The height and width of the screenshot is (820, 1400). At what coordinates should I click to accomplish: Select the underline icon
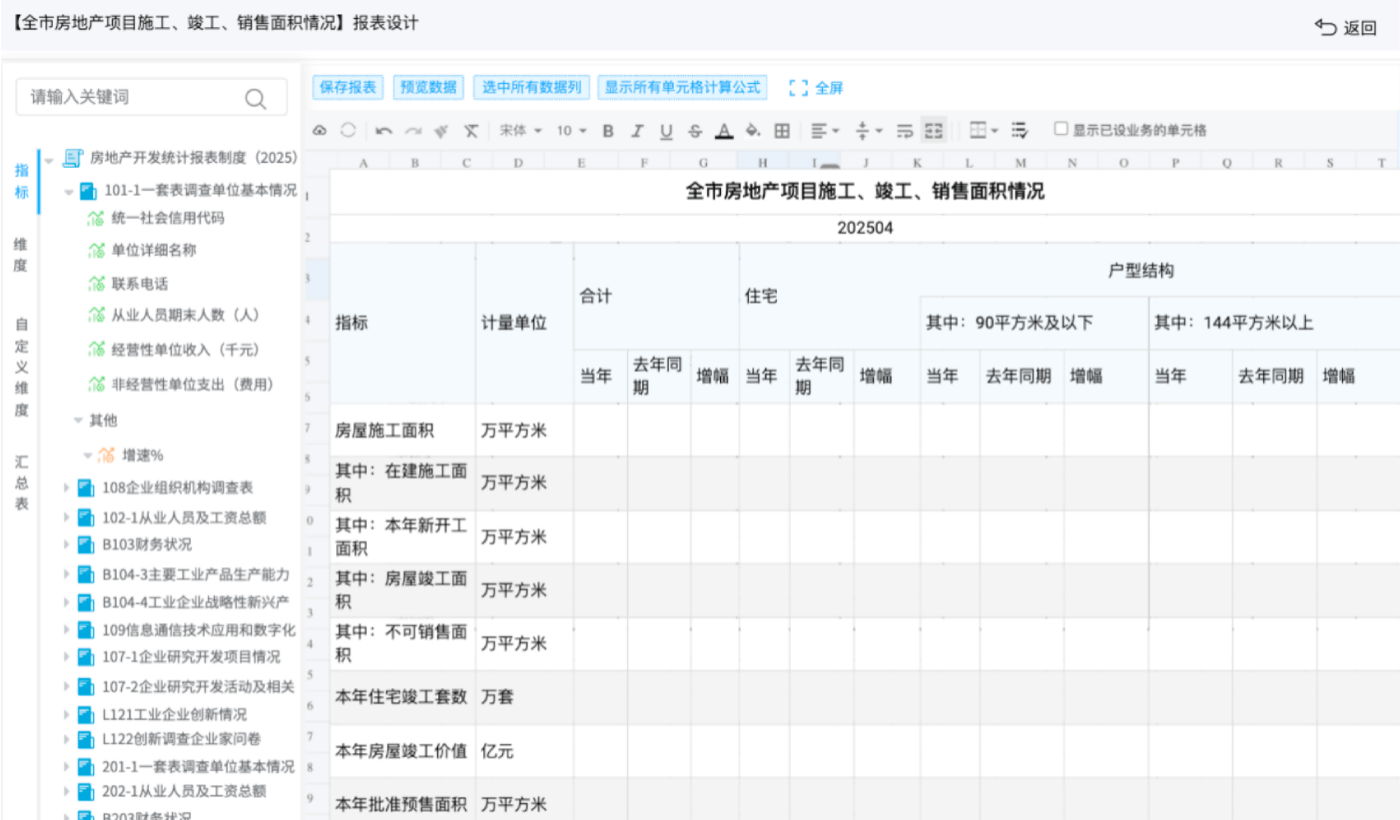coord(666,130)
